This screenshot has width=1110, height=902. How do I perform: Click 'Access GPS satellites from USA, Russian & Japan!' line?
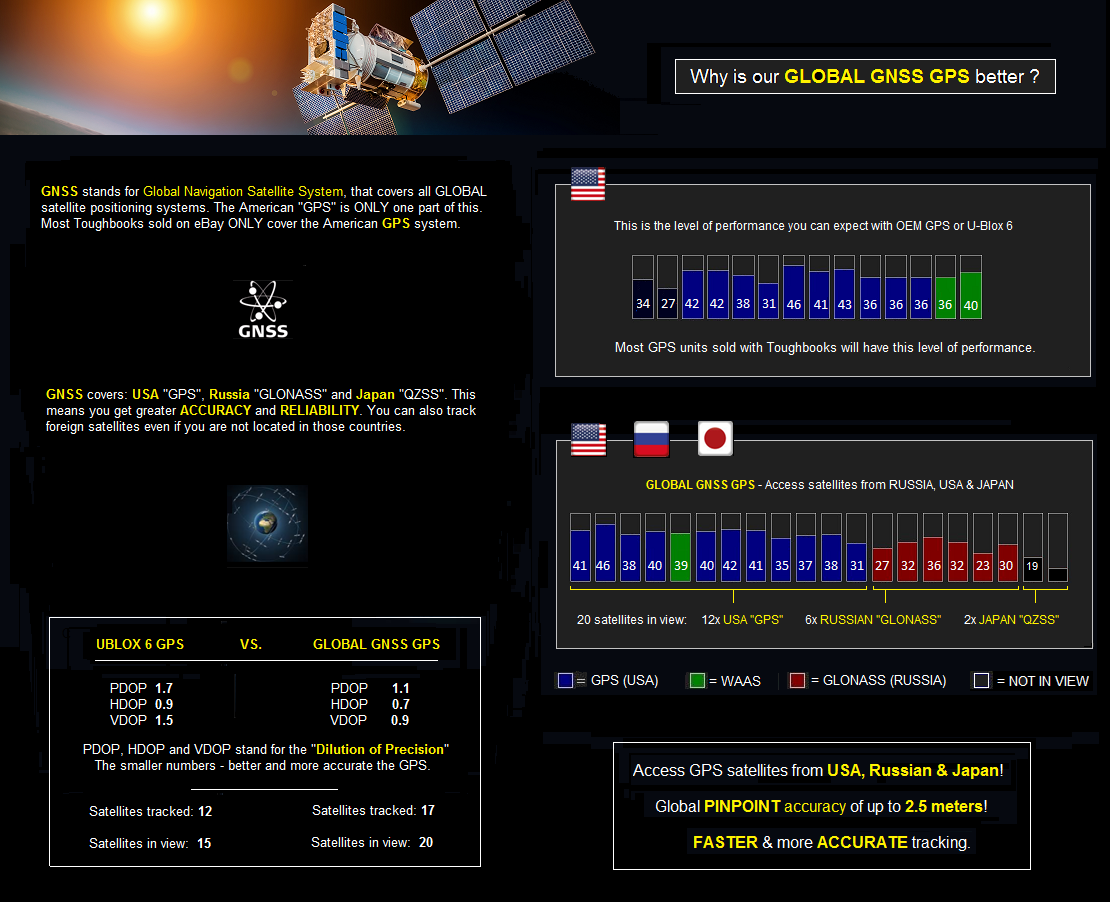818,770
